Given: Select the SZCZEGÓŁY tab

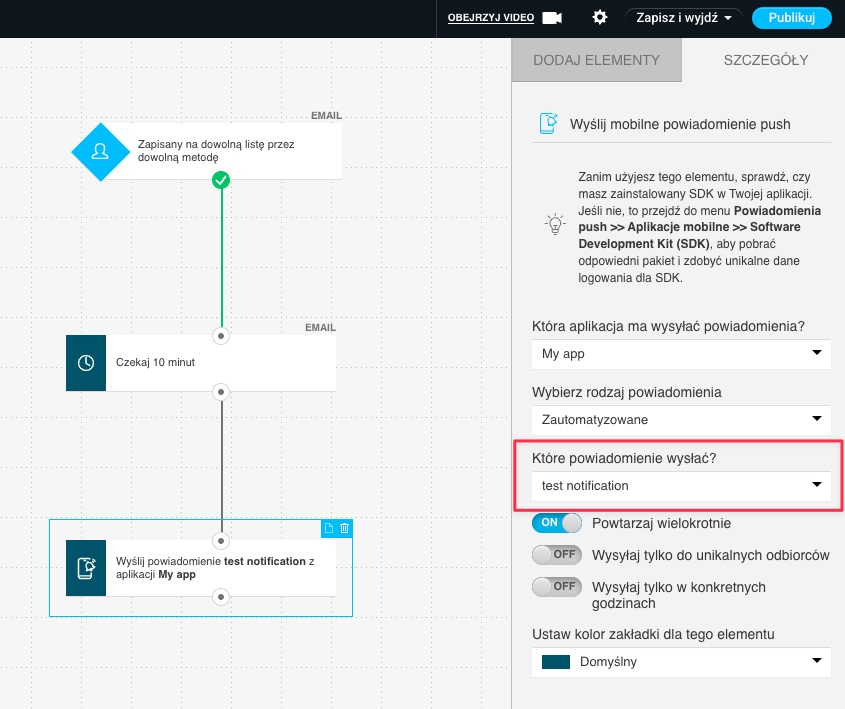Looking at the screenshot, I should click(765, 60).
